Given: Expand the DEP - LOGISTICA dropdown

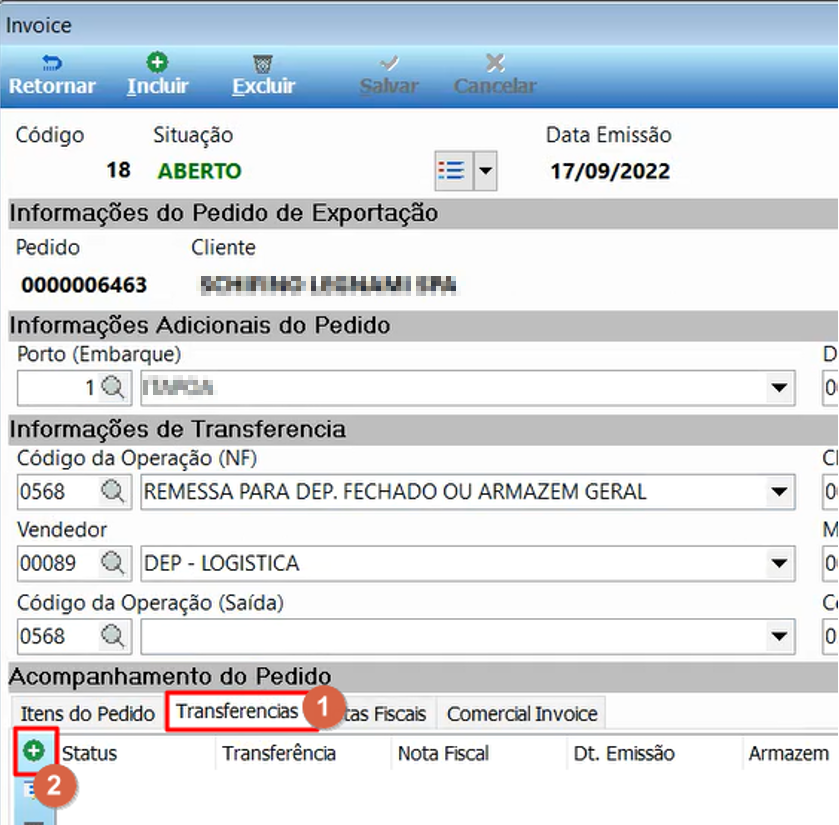Looking at the screenshot, I should pos(779,563).
